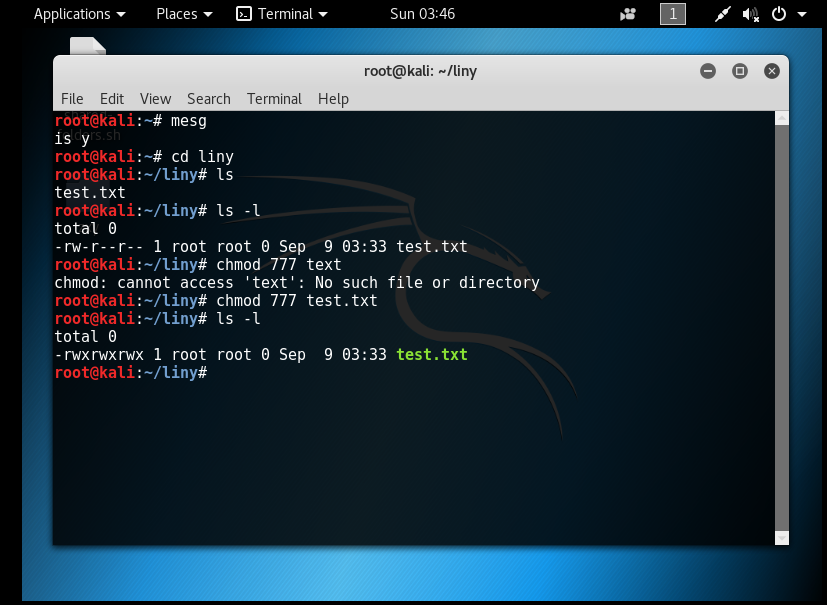This screenshot has width=827, height=605.
Task: Open the Help menu in terminal
Action: [333, 99]
